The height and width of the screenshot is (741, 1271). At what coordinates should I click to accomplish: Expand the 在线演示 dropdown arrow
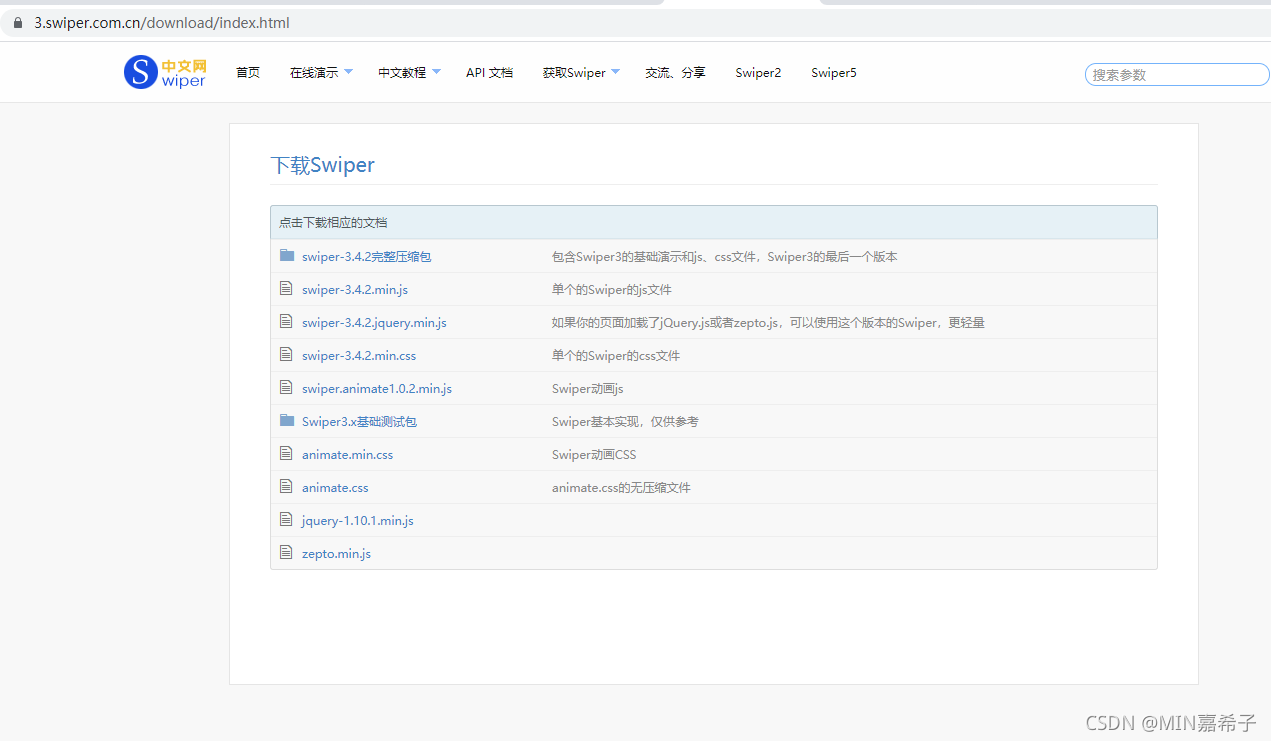348,72
